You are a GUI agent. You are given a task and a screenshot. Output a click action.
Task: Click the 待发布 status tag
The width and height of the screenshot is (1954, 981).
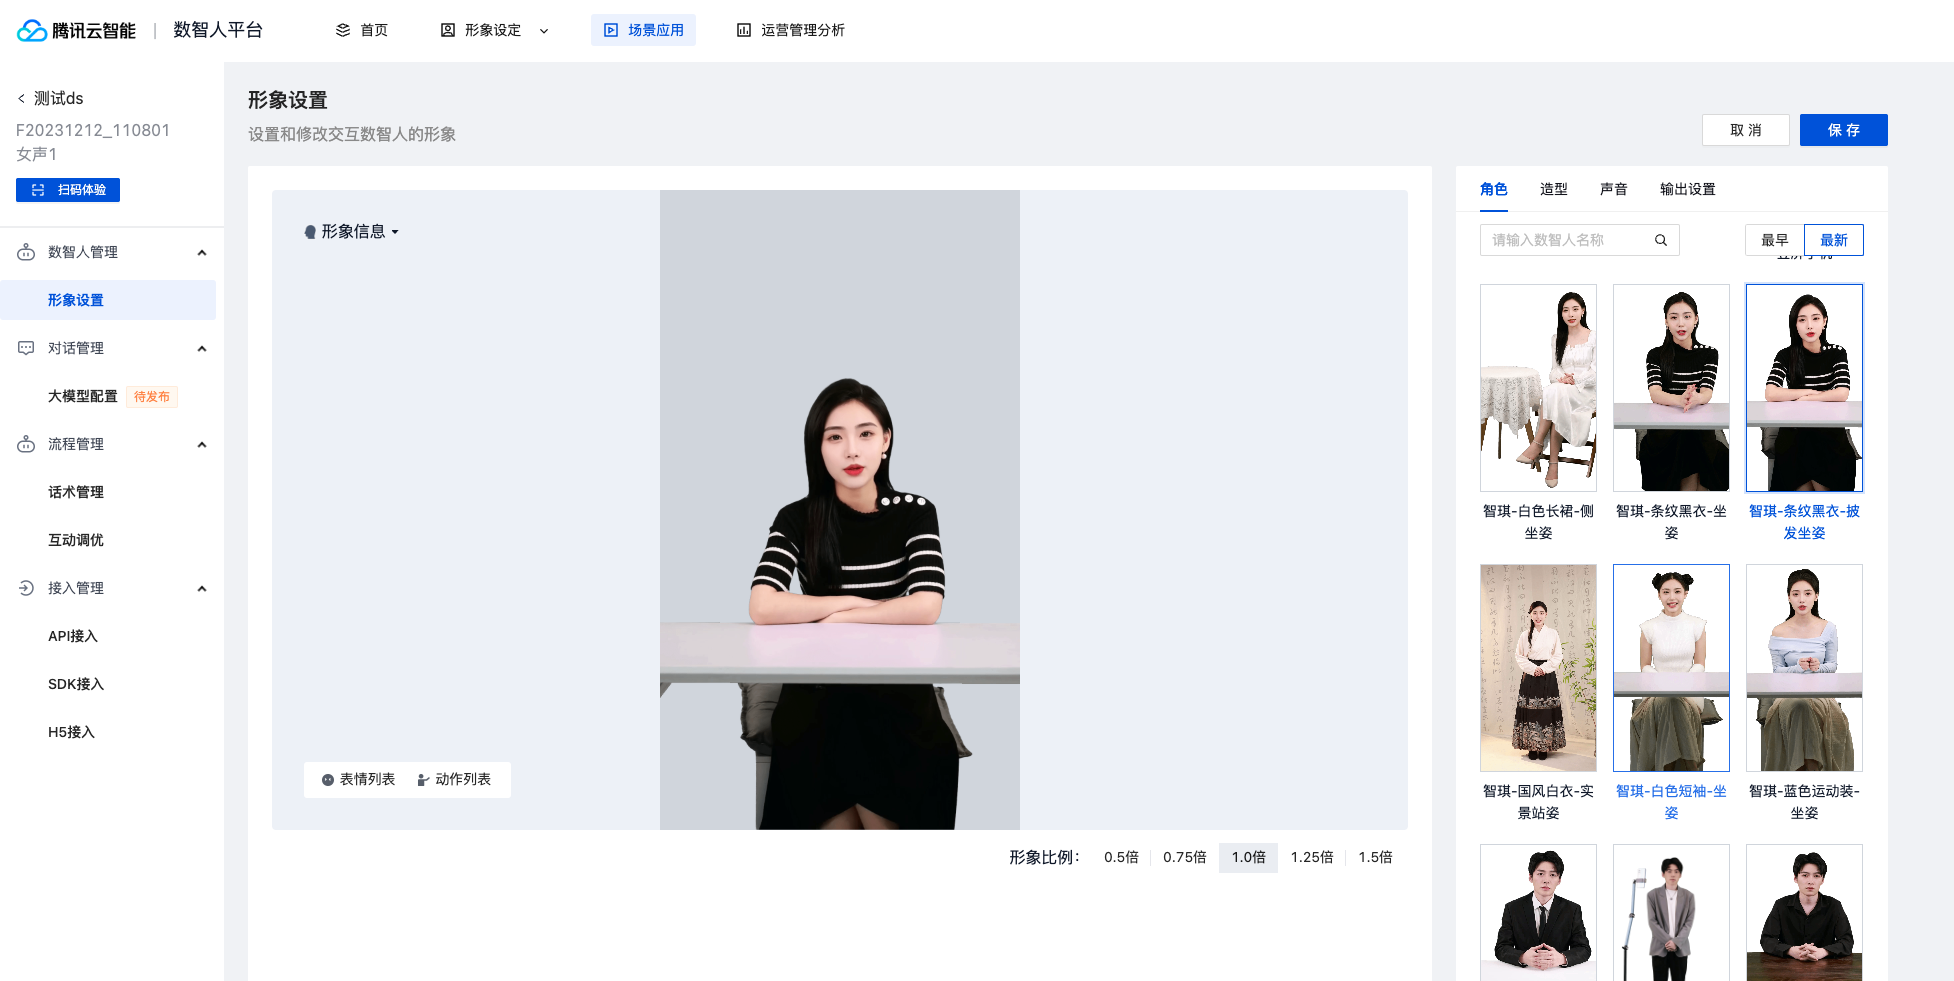pyautogui.click(x=152, y=397)
